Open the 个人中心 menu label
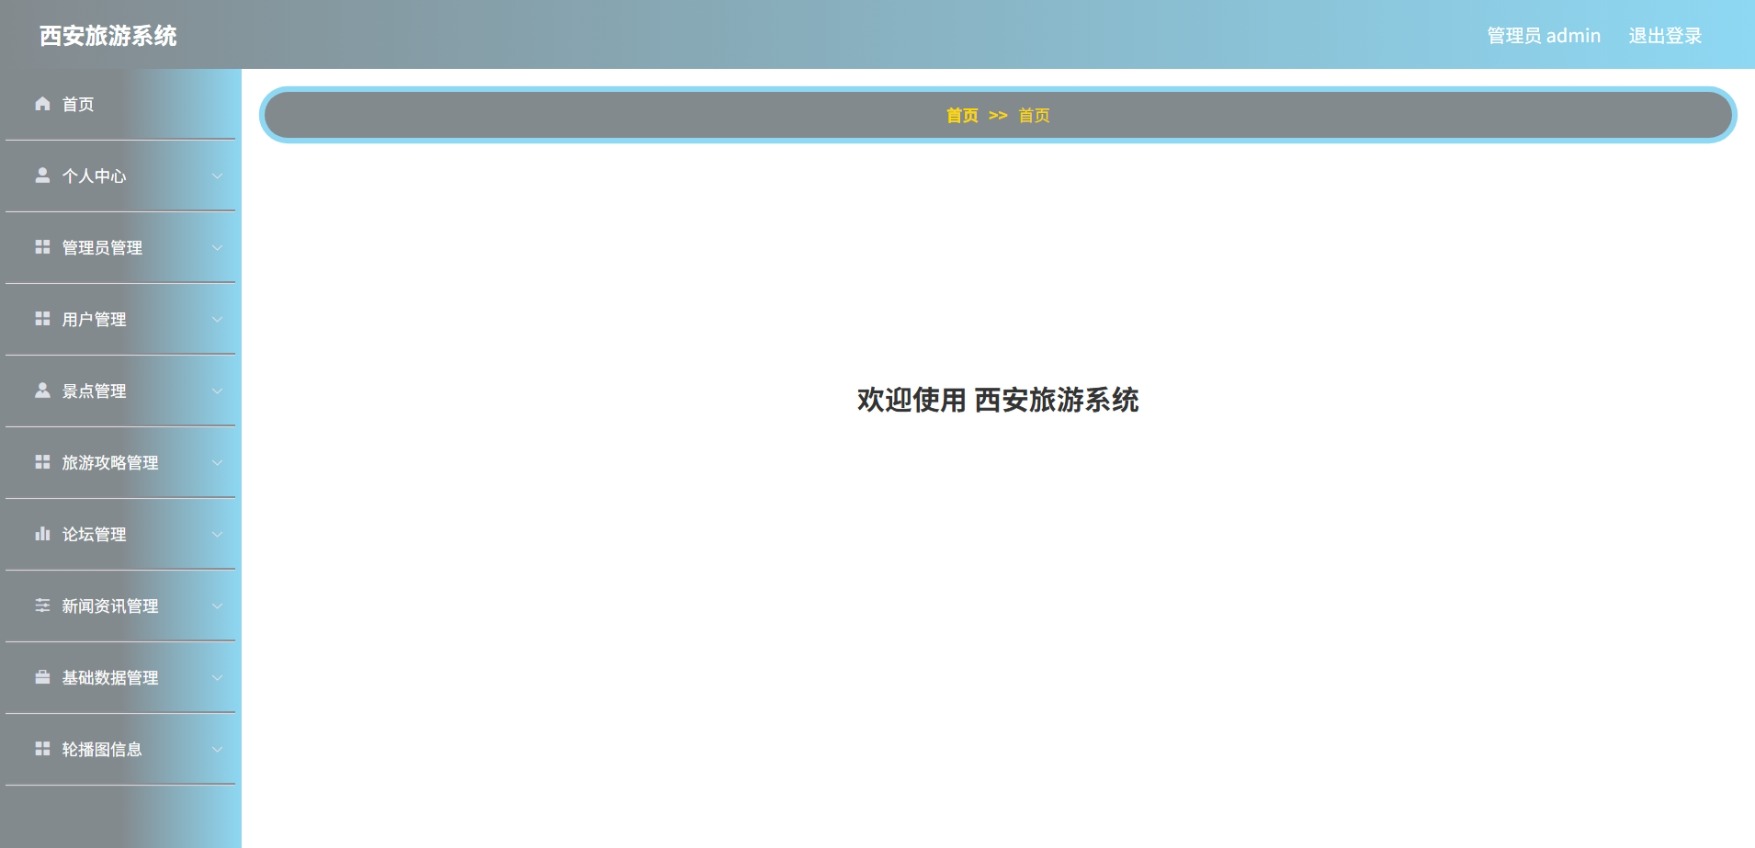 pyautogui.click(x=94, y=176)
